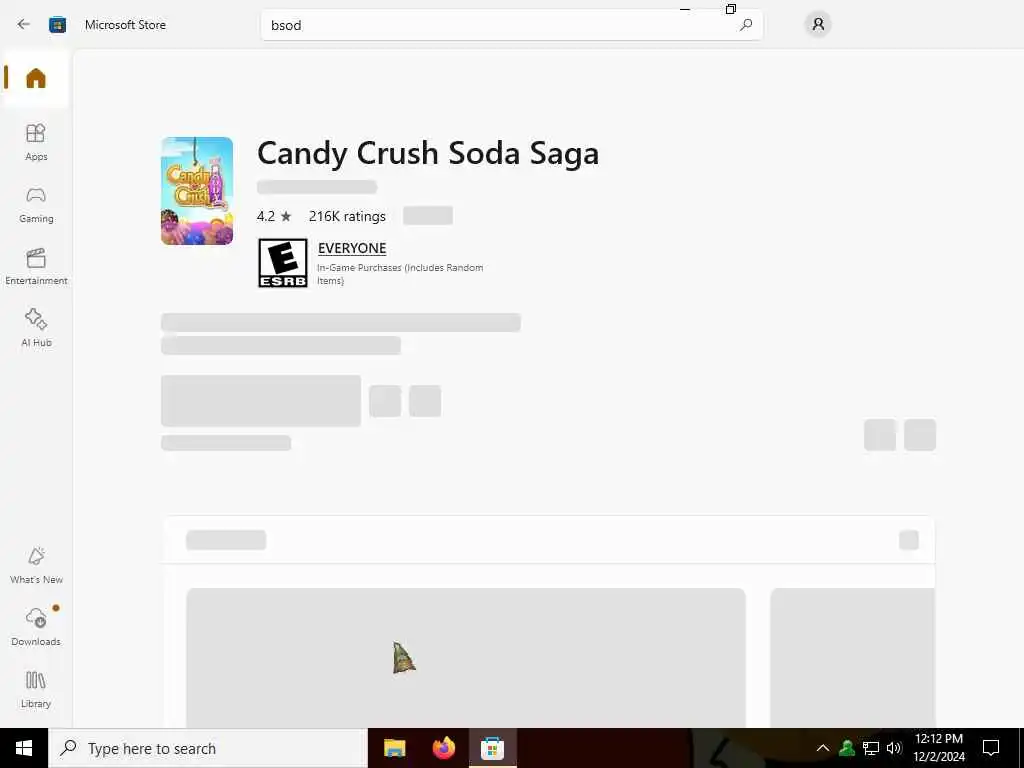Go to the Home section
Viewport: 1024px width, 768px height.
coord(36,78)
